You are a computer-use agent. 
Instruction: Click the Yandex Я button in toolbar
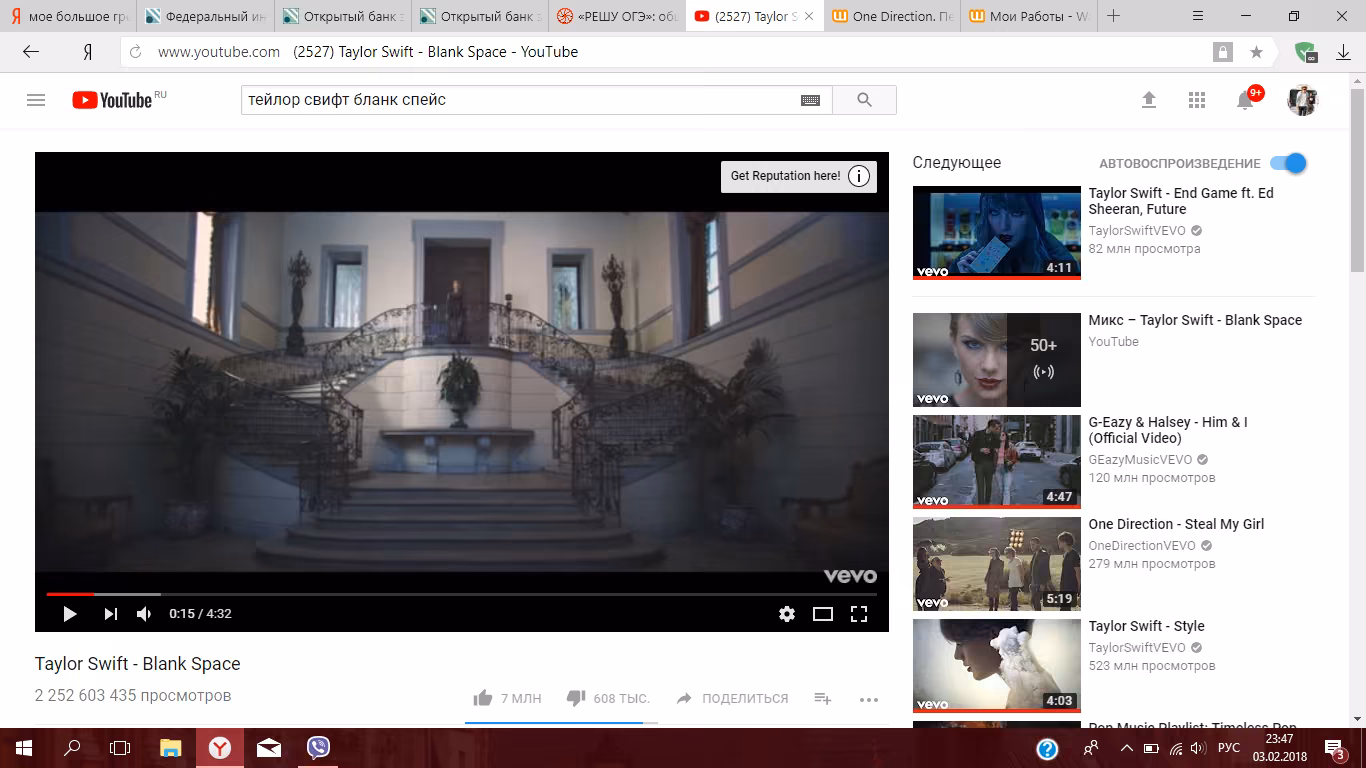click(88, 52)
